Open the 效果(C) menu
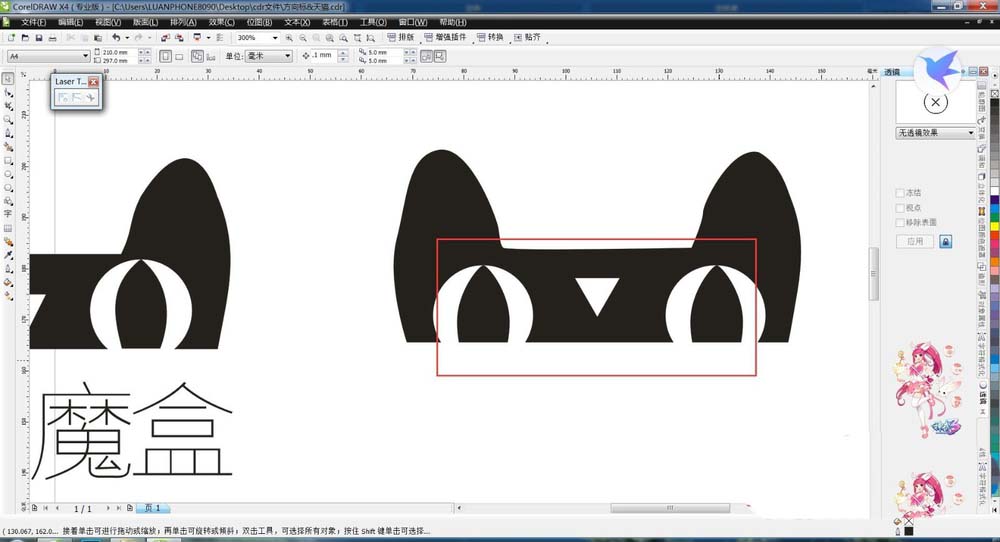This screenshot has height=542, width=1000. point(221,22)
